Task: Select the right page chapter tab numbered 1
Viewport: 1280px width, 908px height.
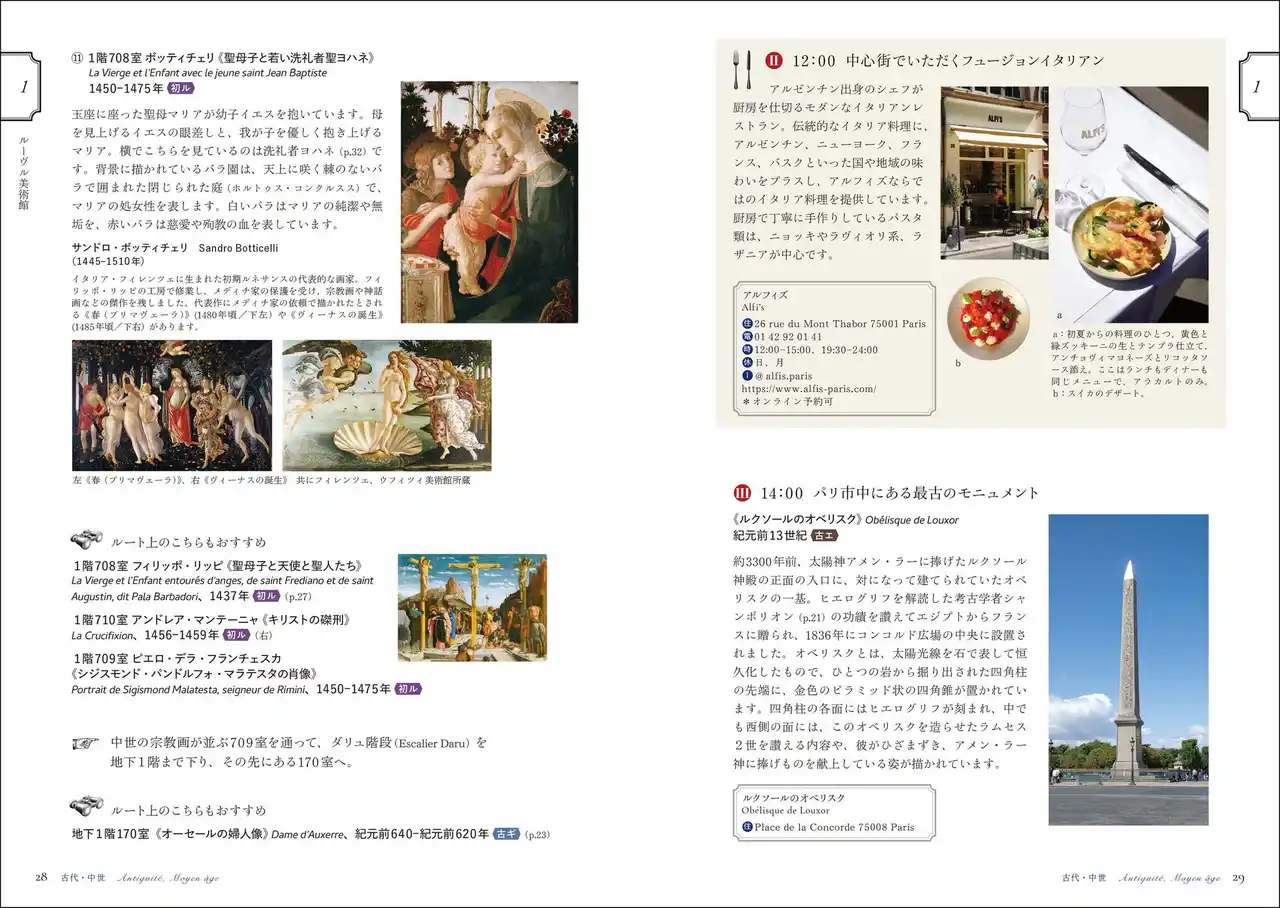Action: point(1257,87)
